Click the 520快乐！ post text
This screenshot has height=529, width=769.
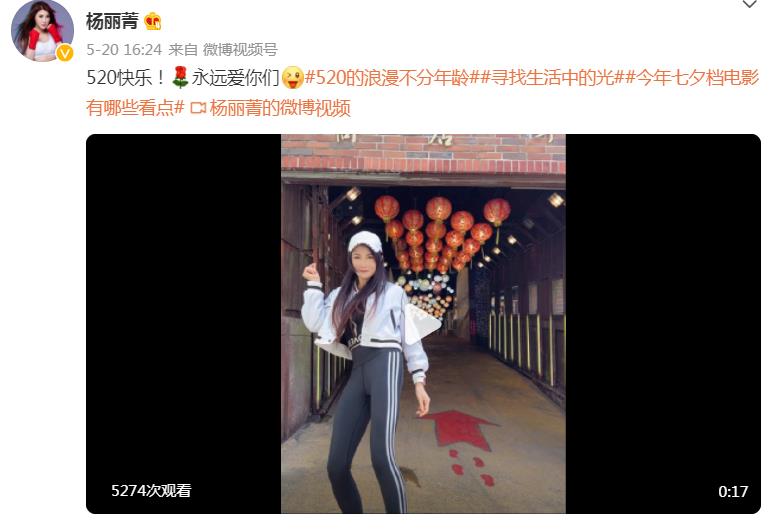click(127, 77)
